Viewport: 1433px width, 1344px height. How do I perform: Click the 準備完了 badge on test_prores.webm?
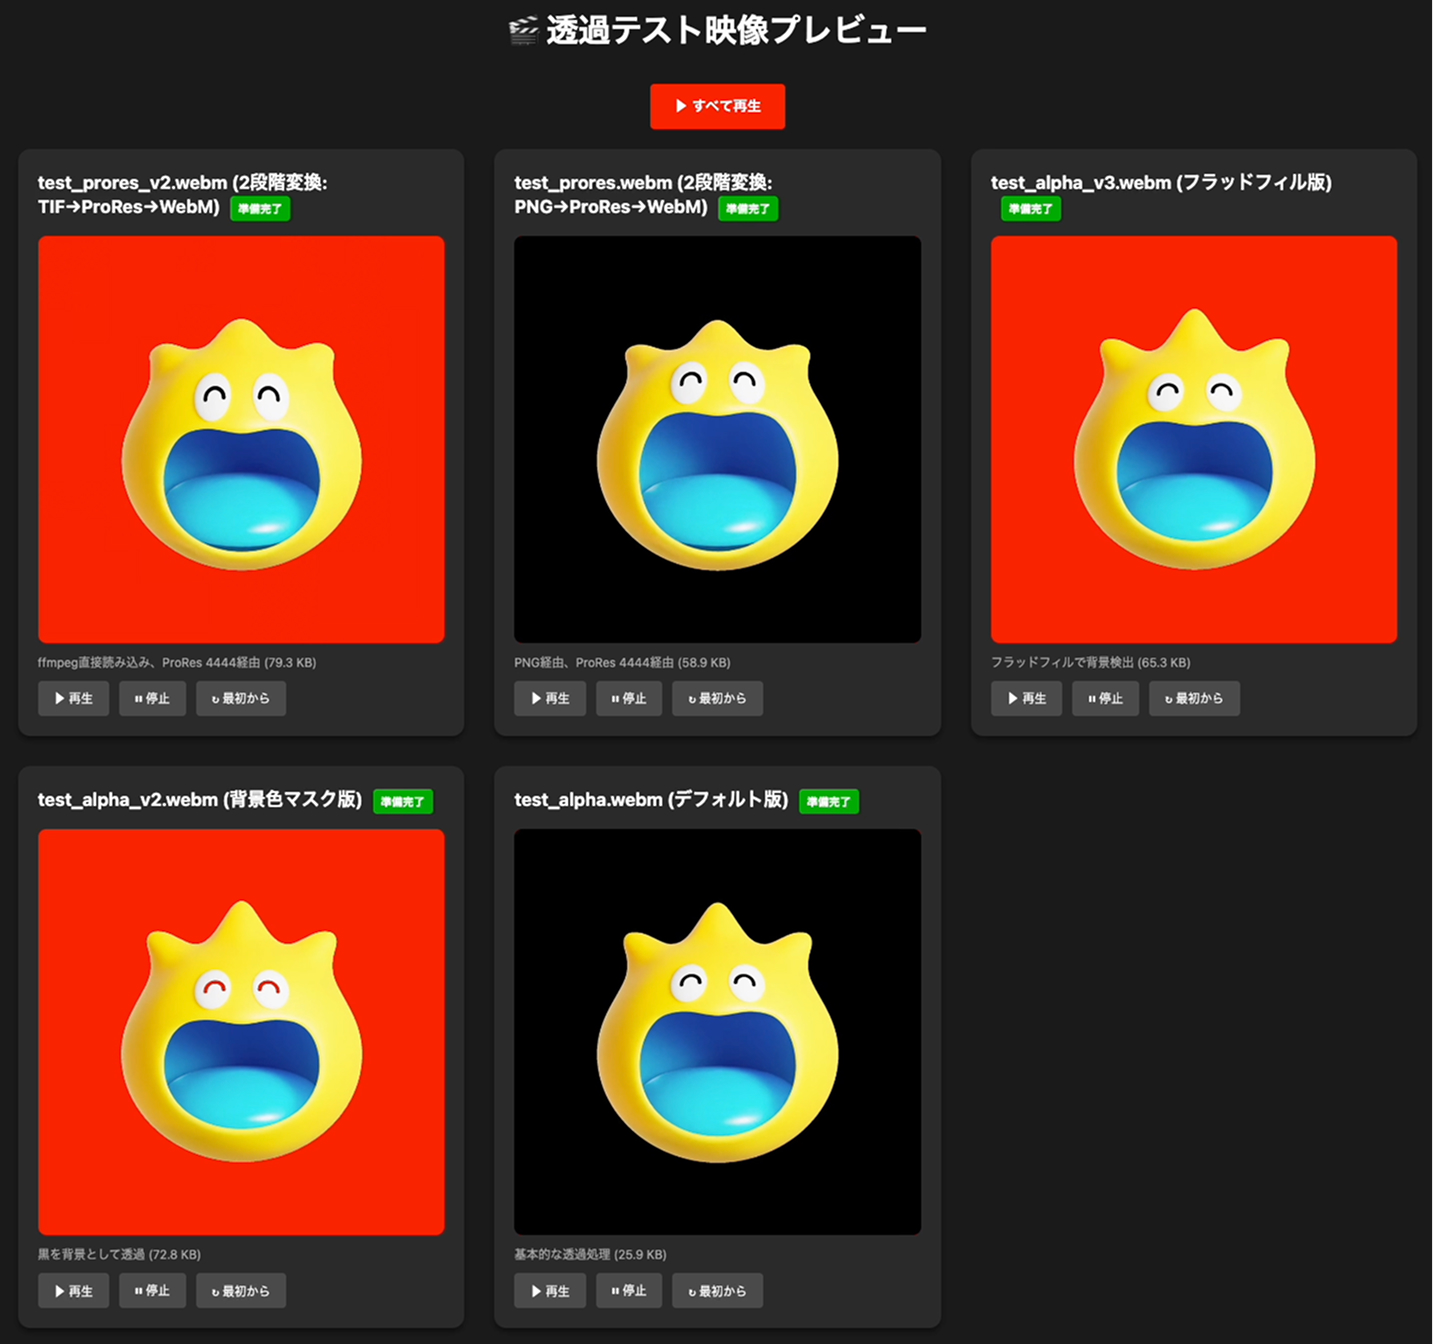click(x=748, y=208)
